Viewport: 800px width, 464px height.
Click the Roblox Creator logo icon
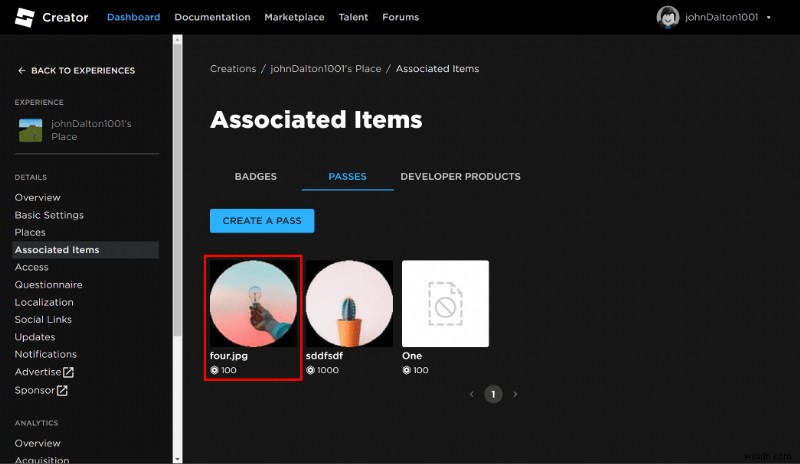pyautogui.click(x=24, y=17)
